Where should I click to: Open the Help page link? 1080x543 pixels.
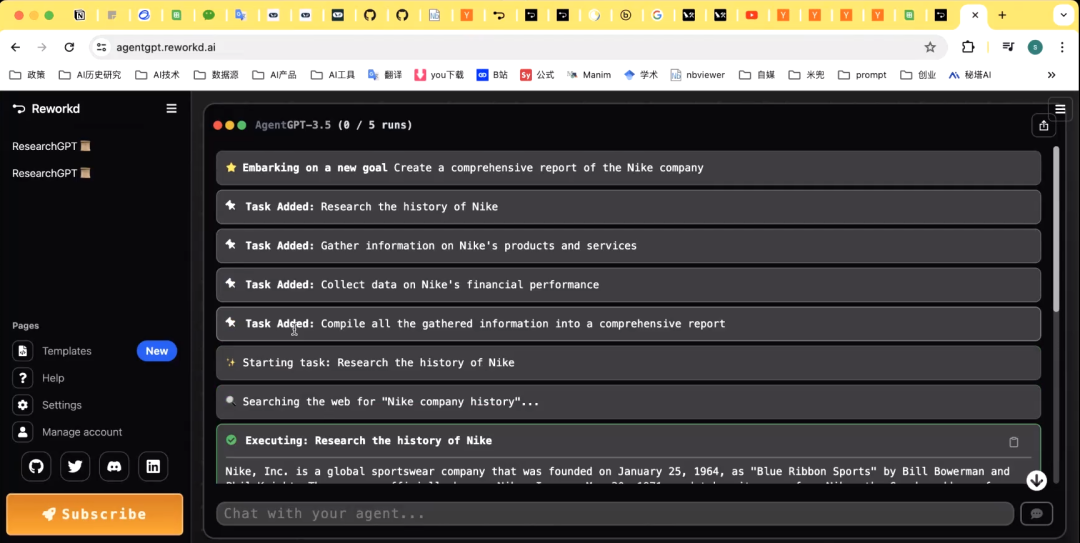tap(53, 378)
